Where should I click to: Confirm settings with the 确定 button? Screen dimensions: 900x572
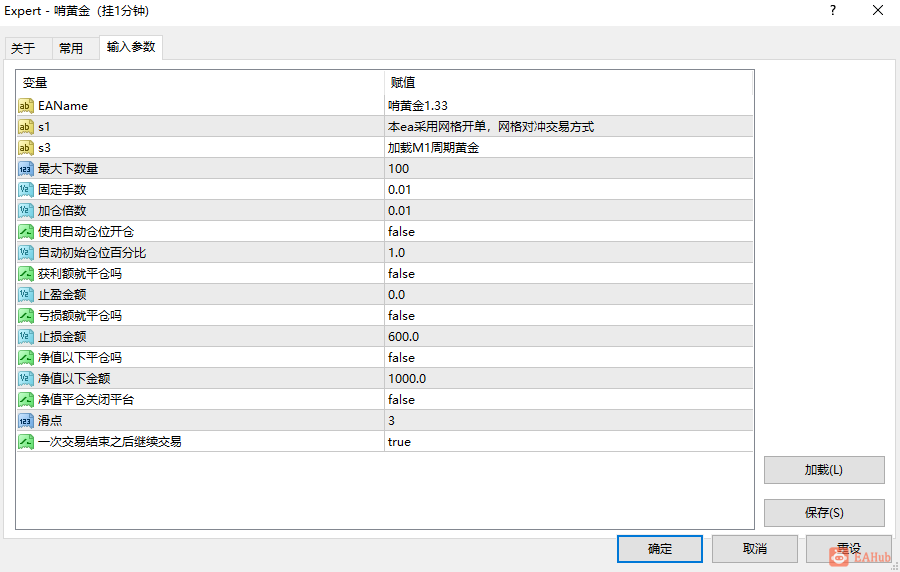point(660,549)
